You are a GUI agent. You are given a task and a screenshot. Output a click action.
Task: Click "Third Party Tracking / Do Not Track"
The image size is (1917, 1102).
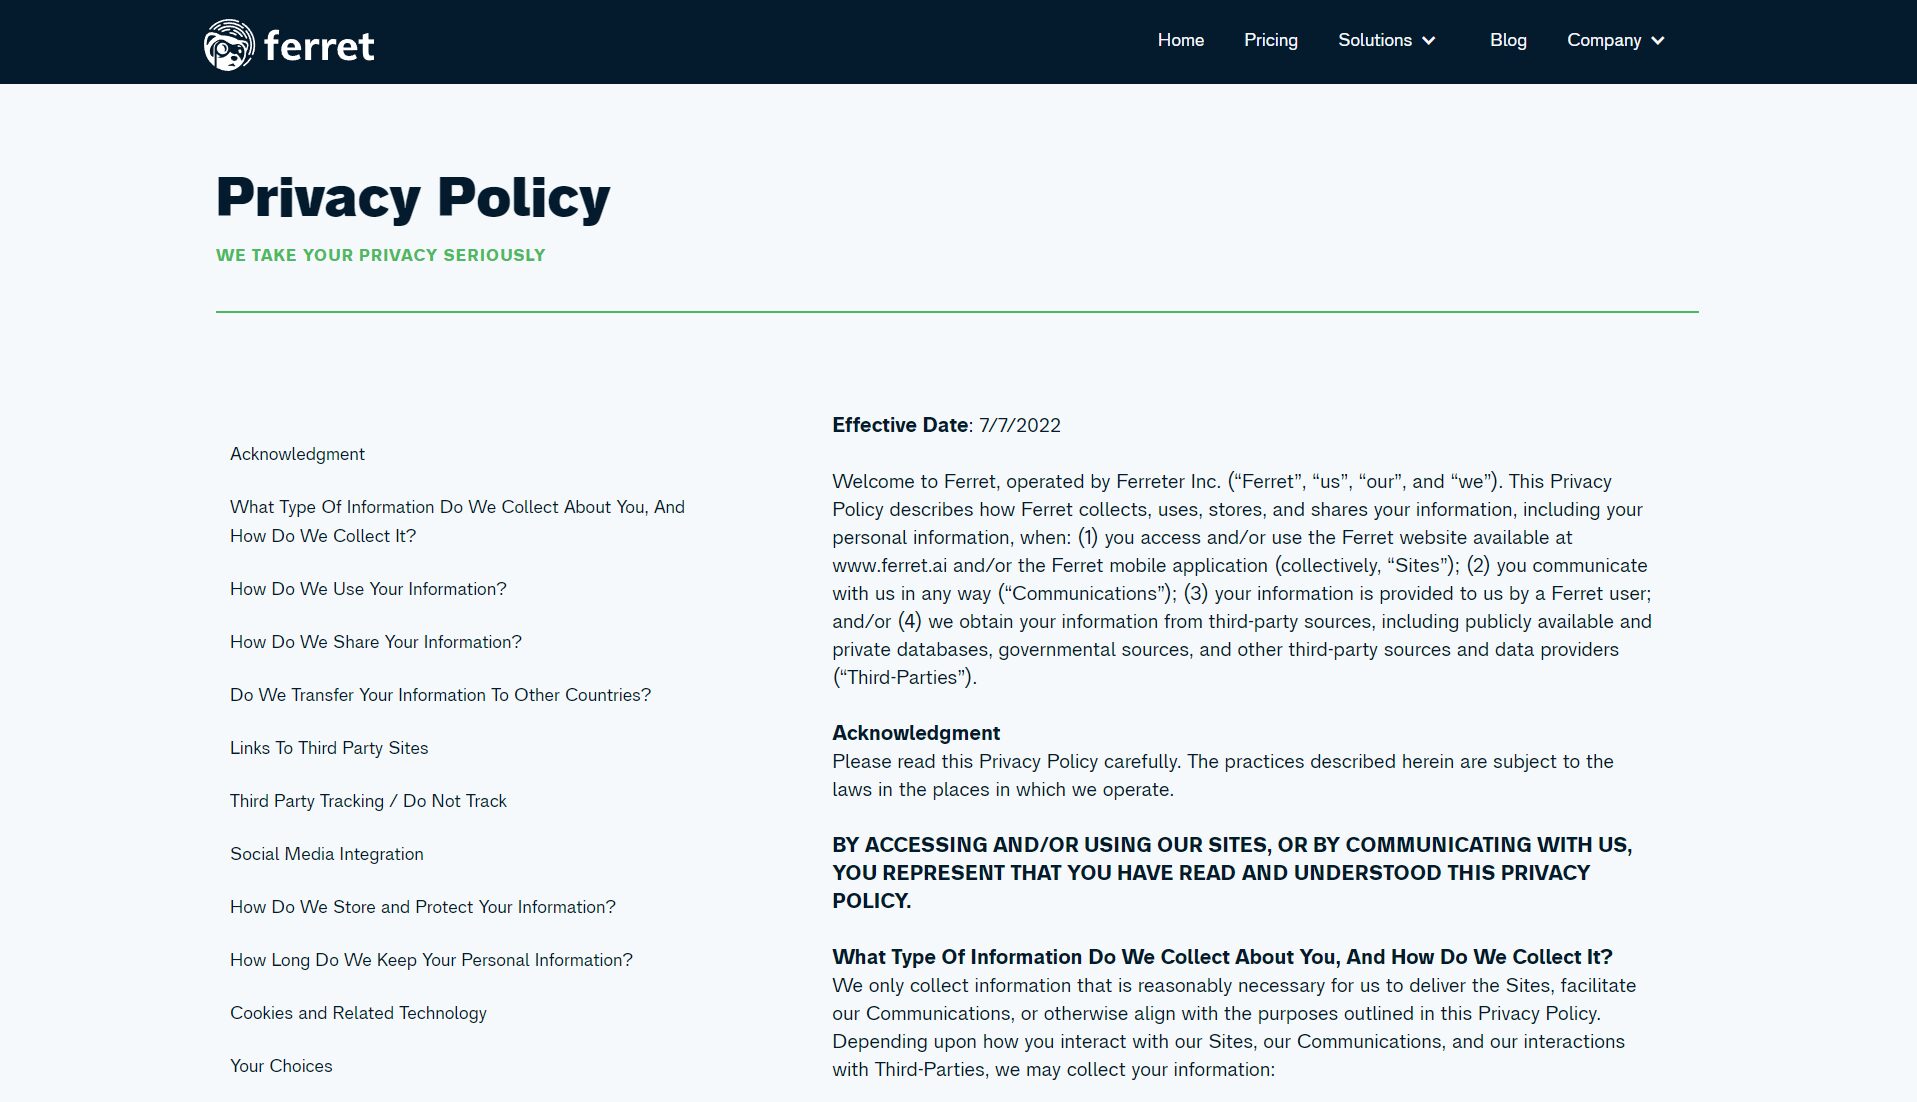coord(368,801)
